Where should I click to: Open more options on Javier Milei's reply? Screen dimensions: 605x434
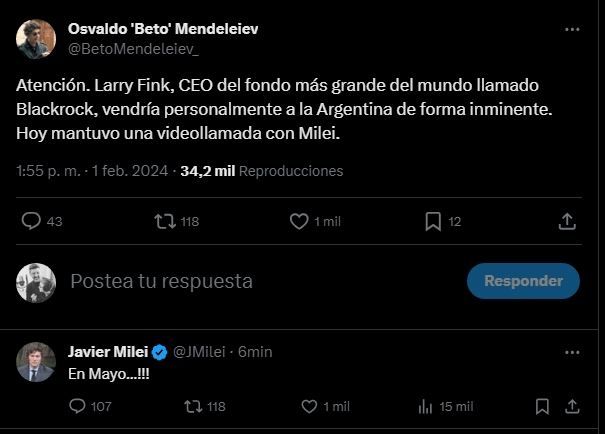571,352
